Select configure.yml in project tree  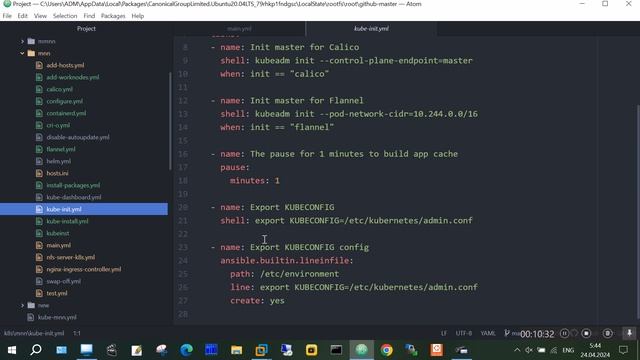64,101
